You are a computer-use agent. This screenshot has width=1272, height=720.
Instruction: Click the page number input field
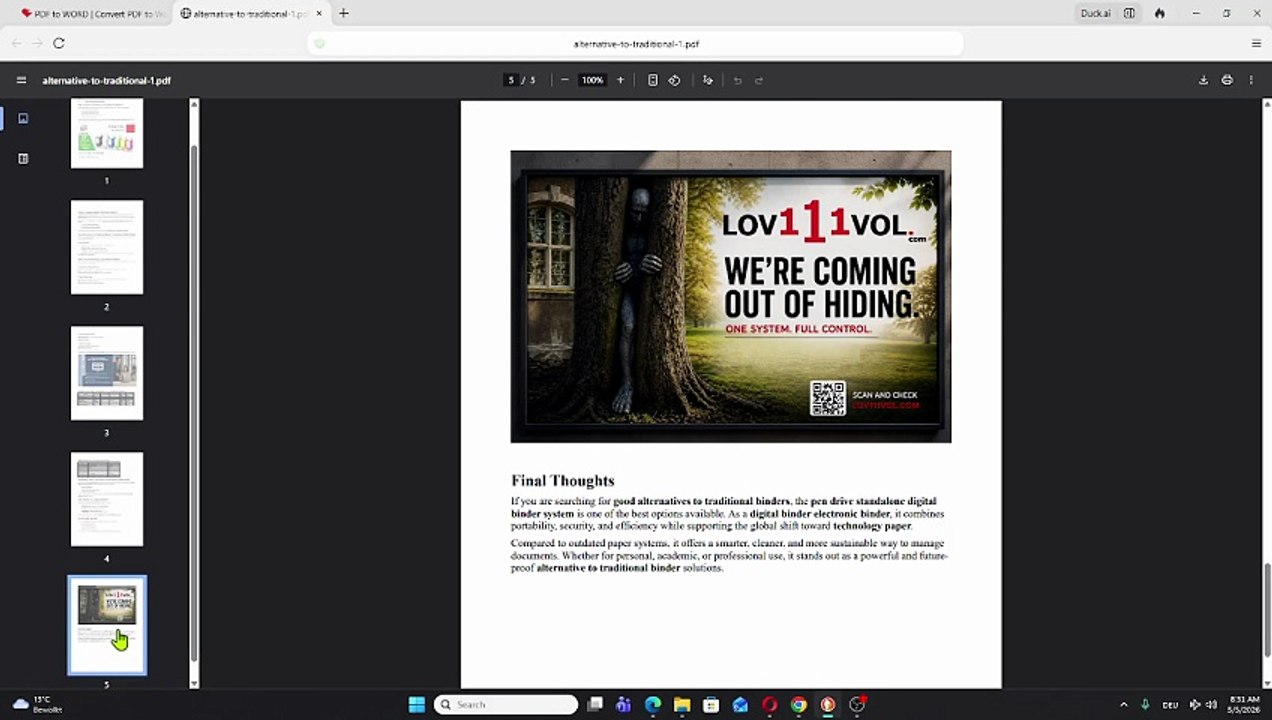511,80
